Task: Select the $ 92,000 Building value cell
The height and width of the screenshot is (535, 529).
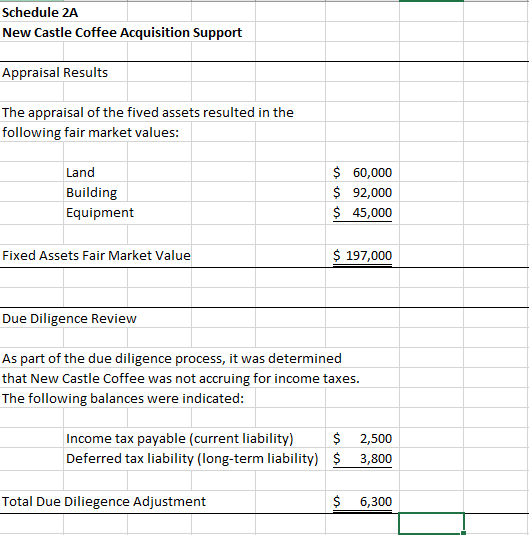Action: point(362,192)
